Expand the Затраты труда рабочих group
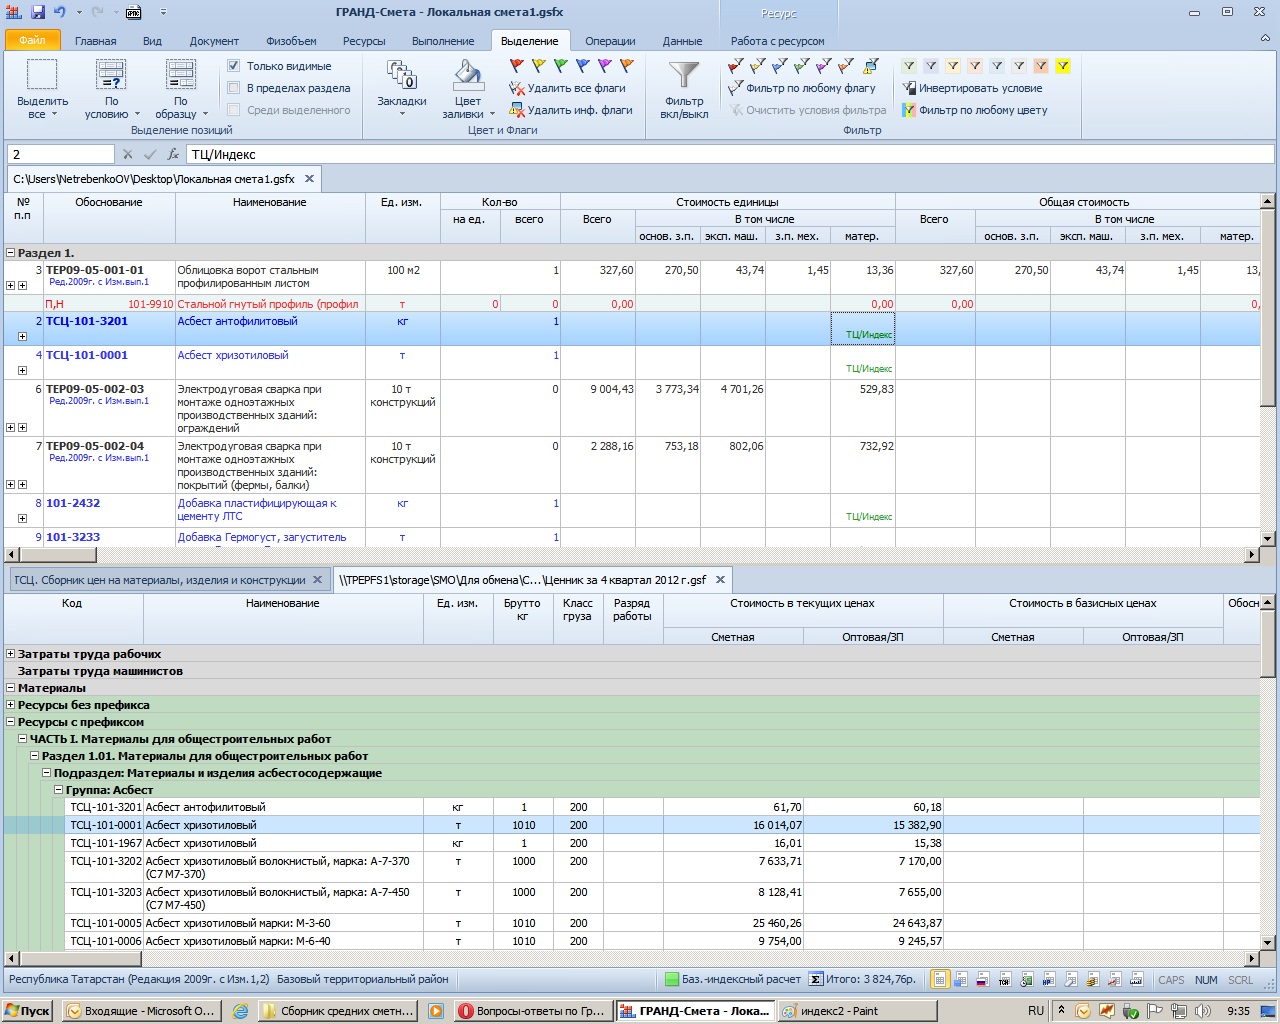 pos(11,654)
